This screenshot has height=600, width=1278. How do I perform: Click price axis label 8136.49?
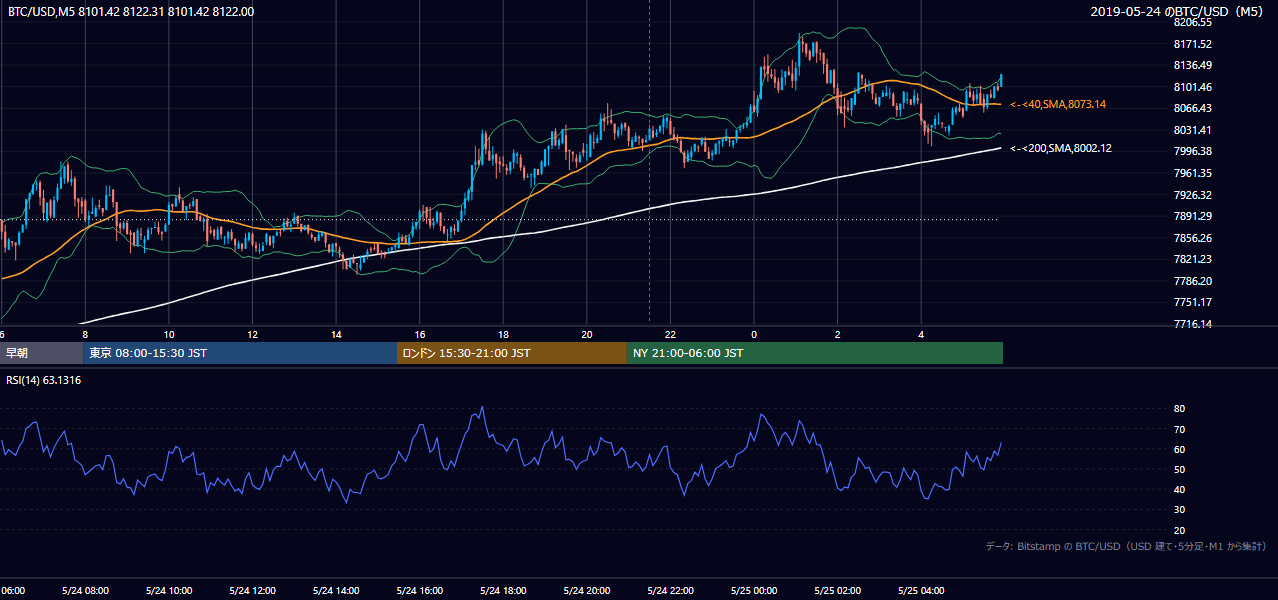coord(1193,65)
